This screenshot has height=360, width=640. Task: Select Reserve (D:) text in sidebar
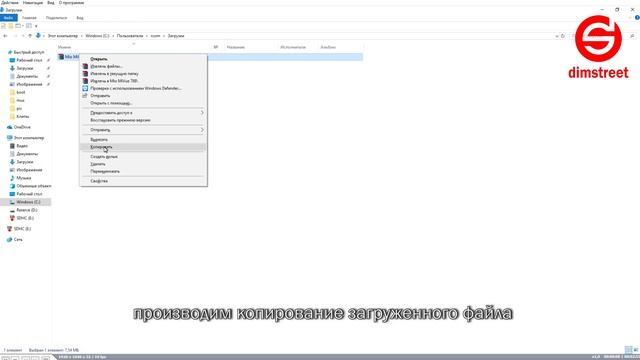click(27, 210)
